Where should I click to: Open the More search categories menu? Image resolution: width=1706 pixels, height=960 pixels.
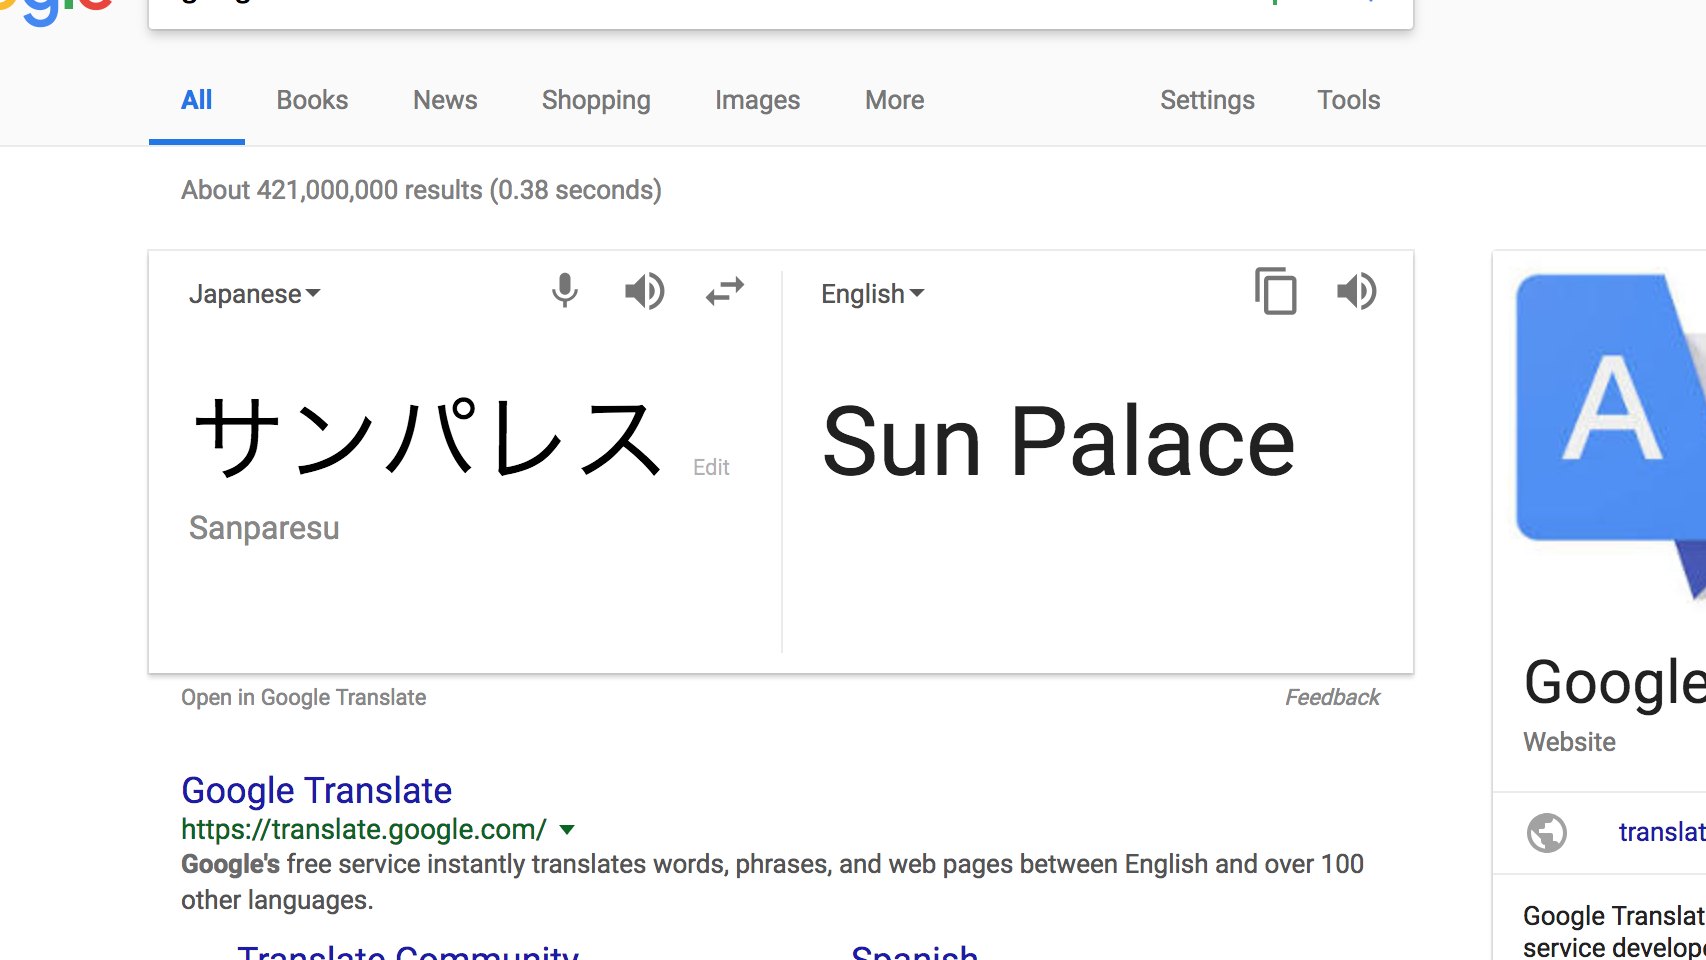pos(894,100)
